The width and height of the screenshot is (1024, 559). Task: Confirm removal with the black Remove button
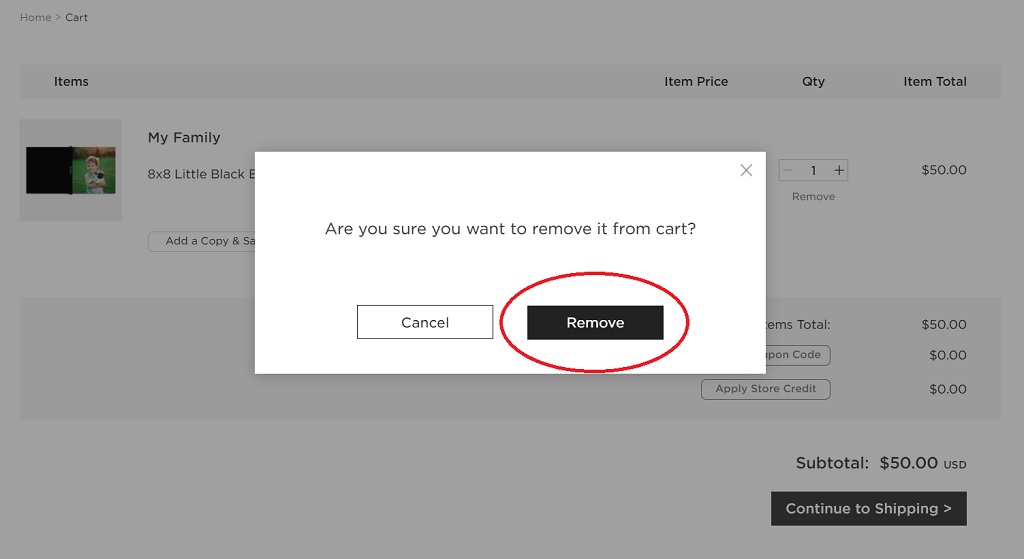click(595, 323)
